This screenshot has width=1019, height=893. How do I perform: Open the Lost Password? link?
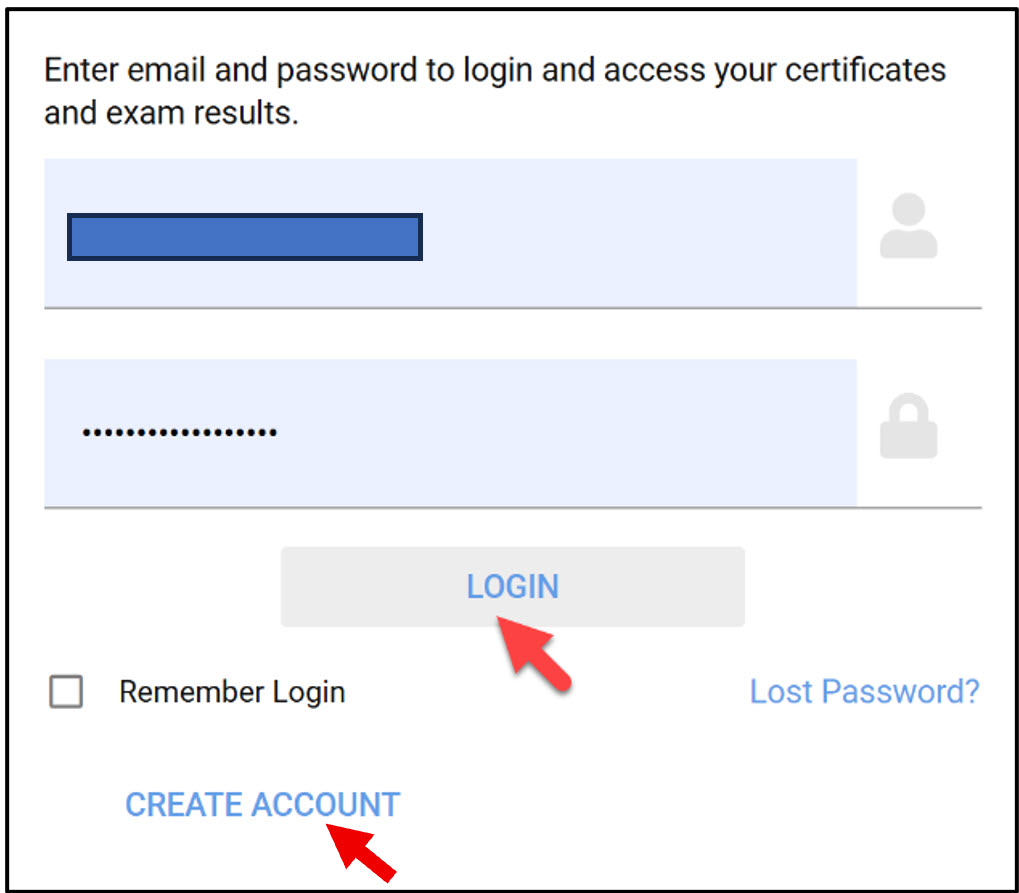(864, 691)
